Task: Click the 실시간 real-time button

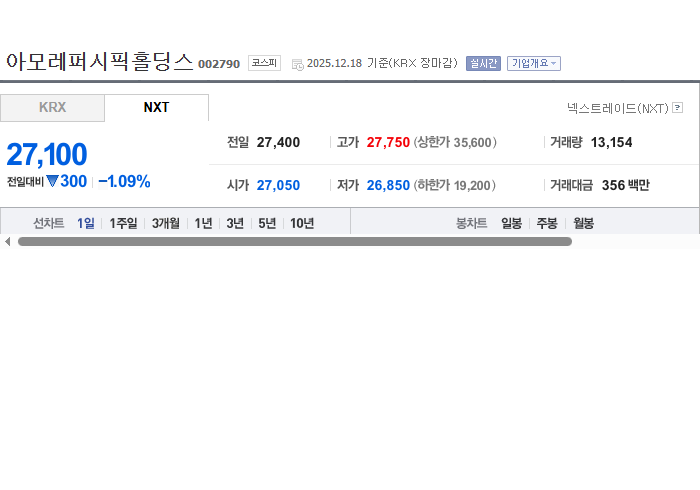Action: [x=483, y=63]
